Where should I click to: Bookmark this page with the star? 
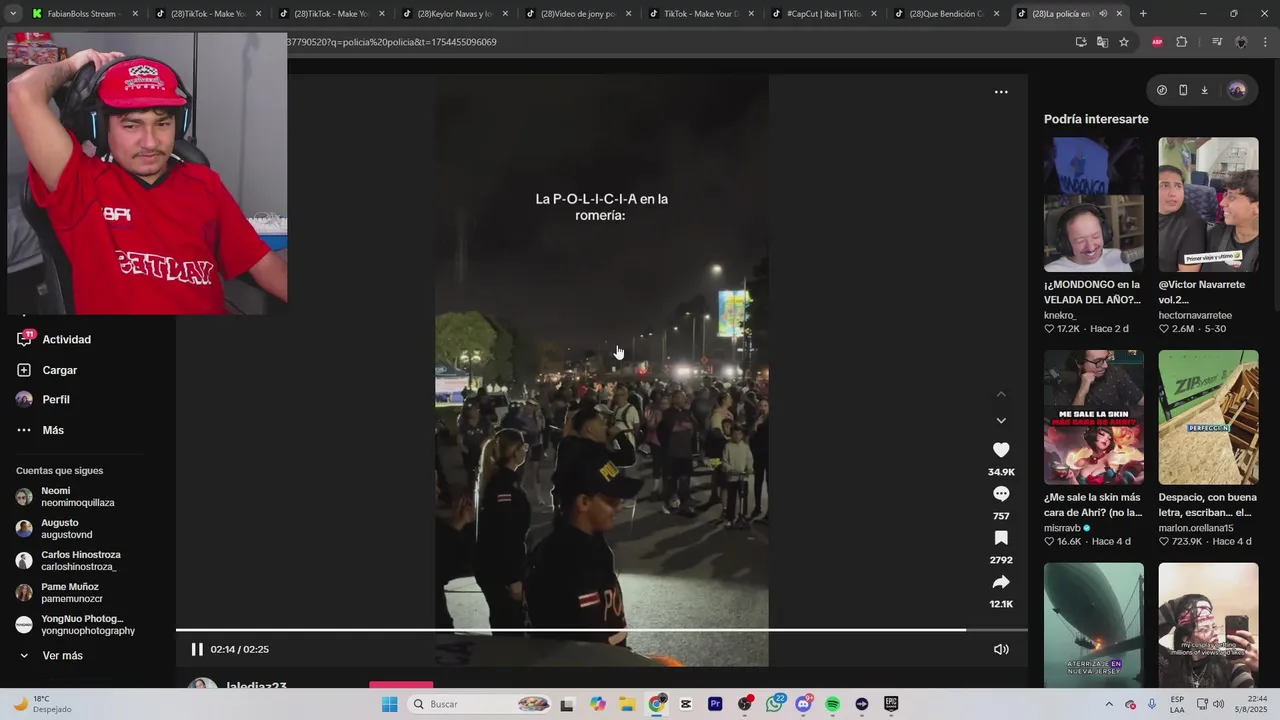[x=1124, y=42]
